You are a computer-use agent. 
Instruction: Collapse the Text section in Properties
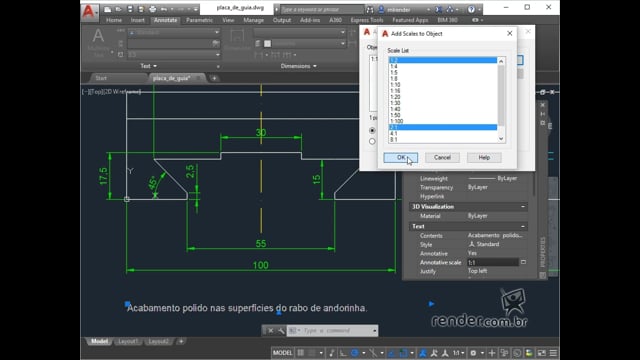(x=523, y=227)
